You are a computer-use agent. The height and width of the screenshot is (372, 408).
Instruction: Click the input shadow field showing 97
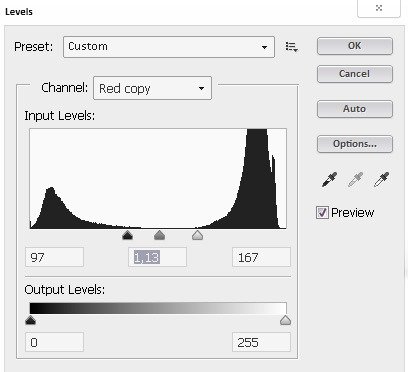pyautogui.click(x=54, y=257)
